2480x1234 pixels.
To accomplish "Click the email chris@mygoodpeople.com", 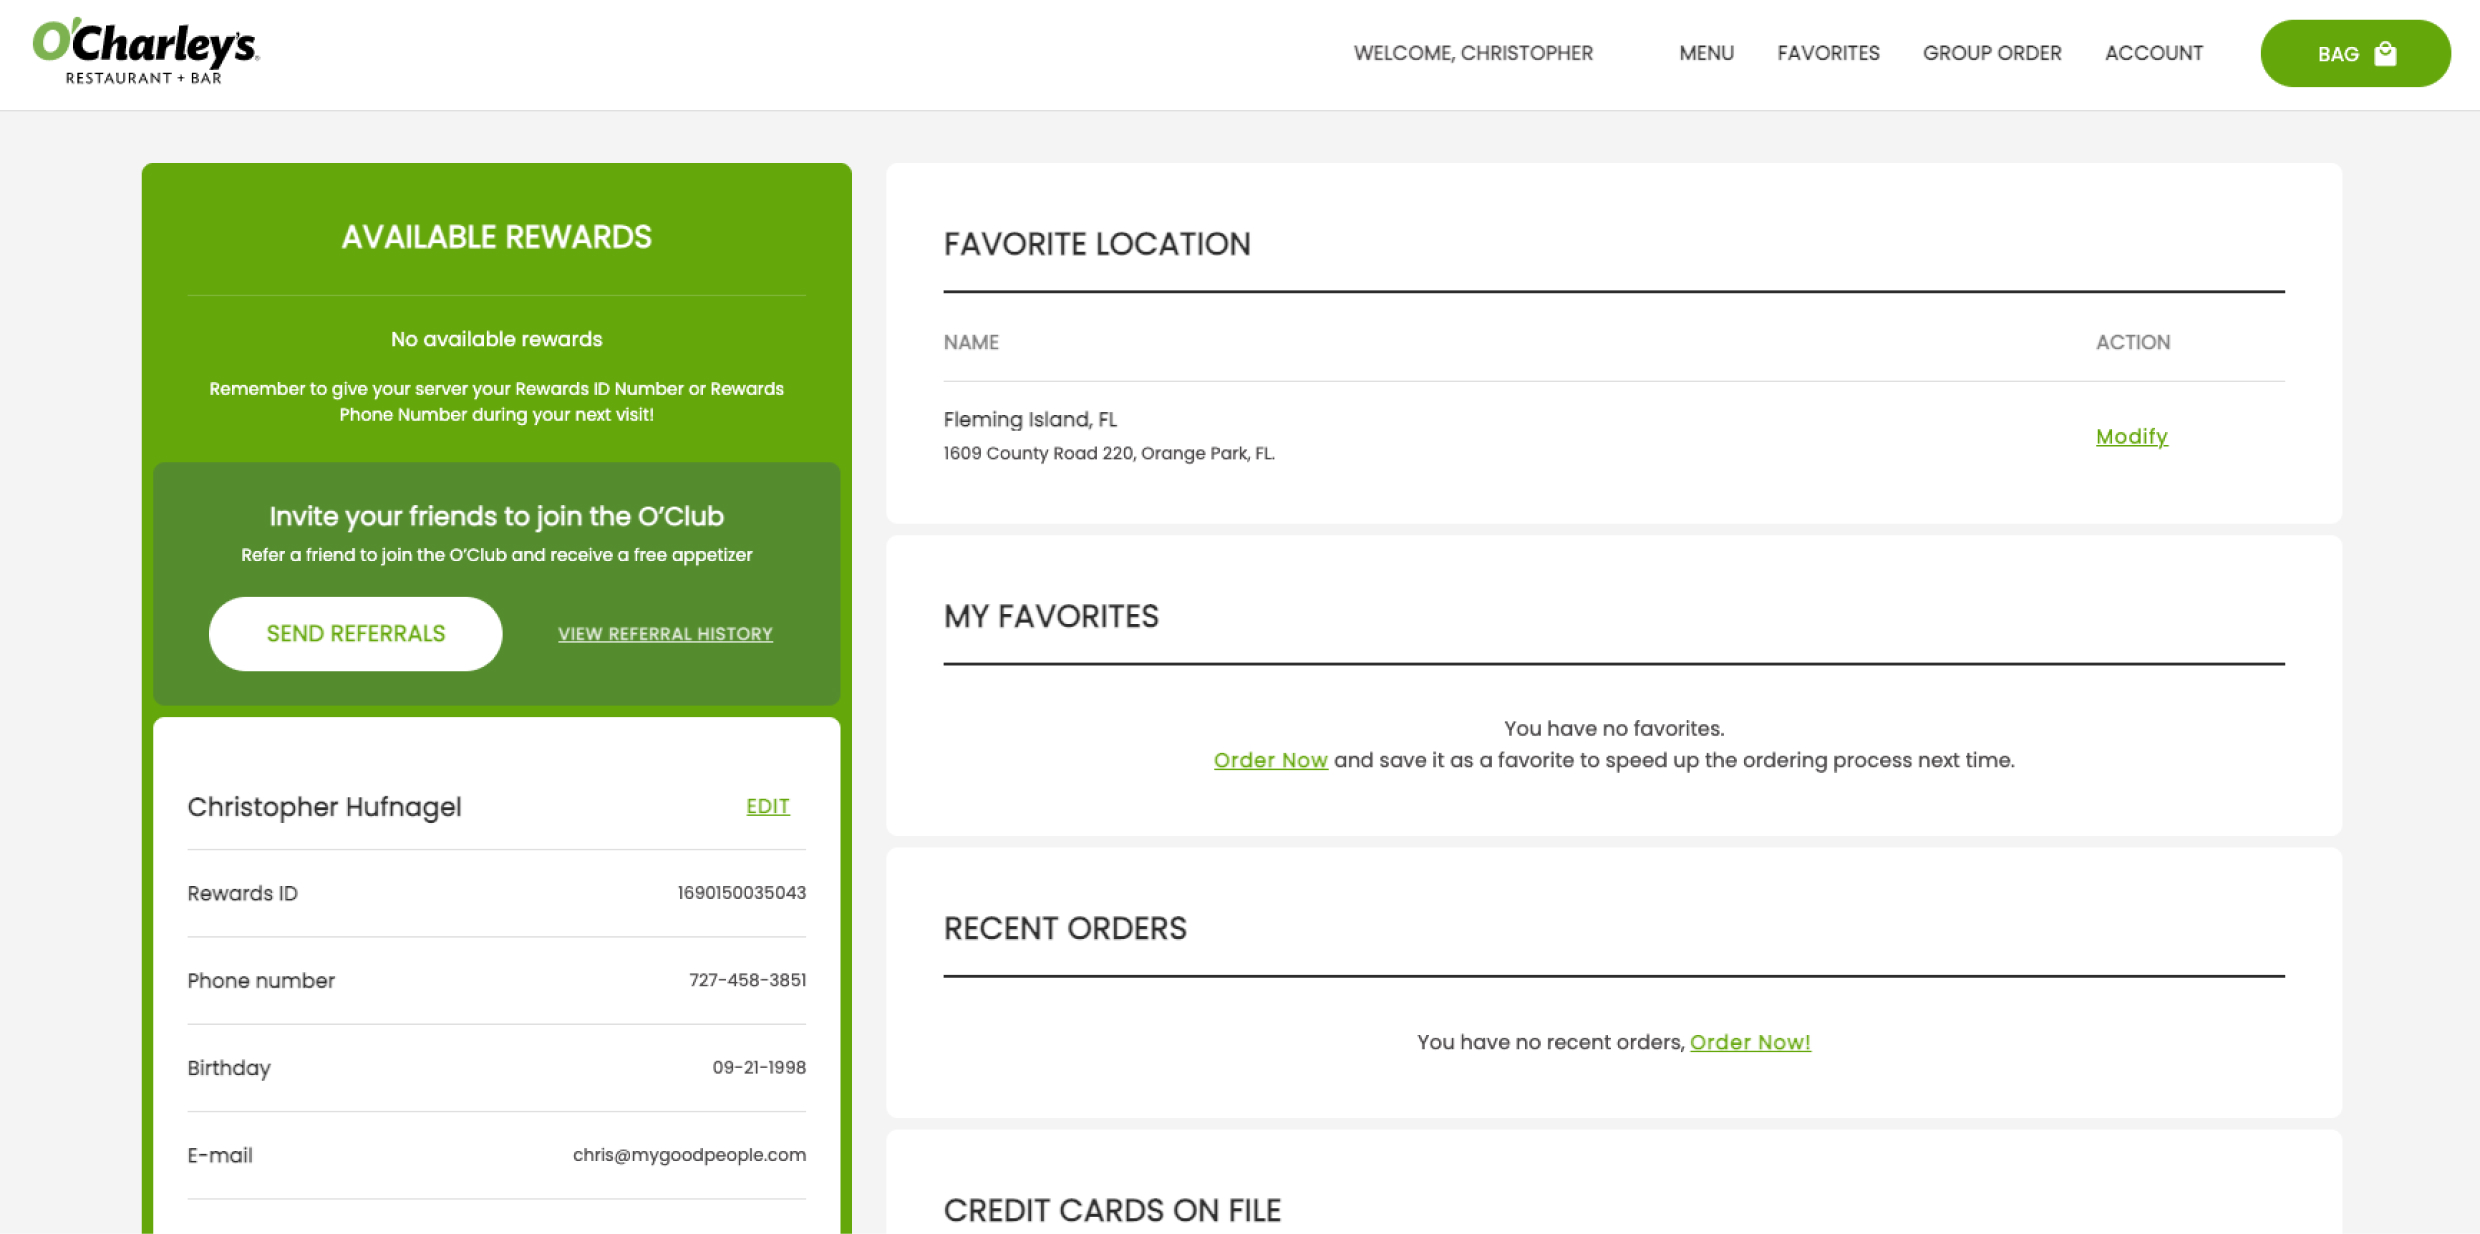I will [689, 1155].
